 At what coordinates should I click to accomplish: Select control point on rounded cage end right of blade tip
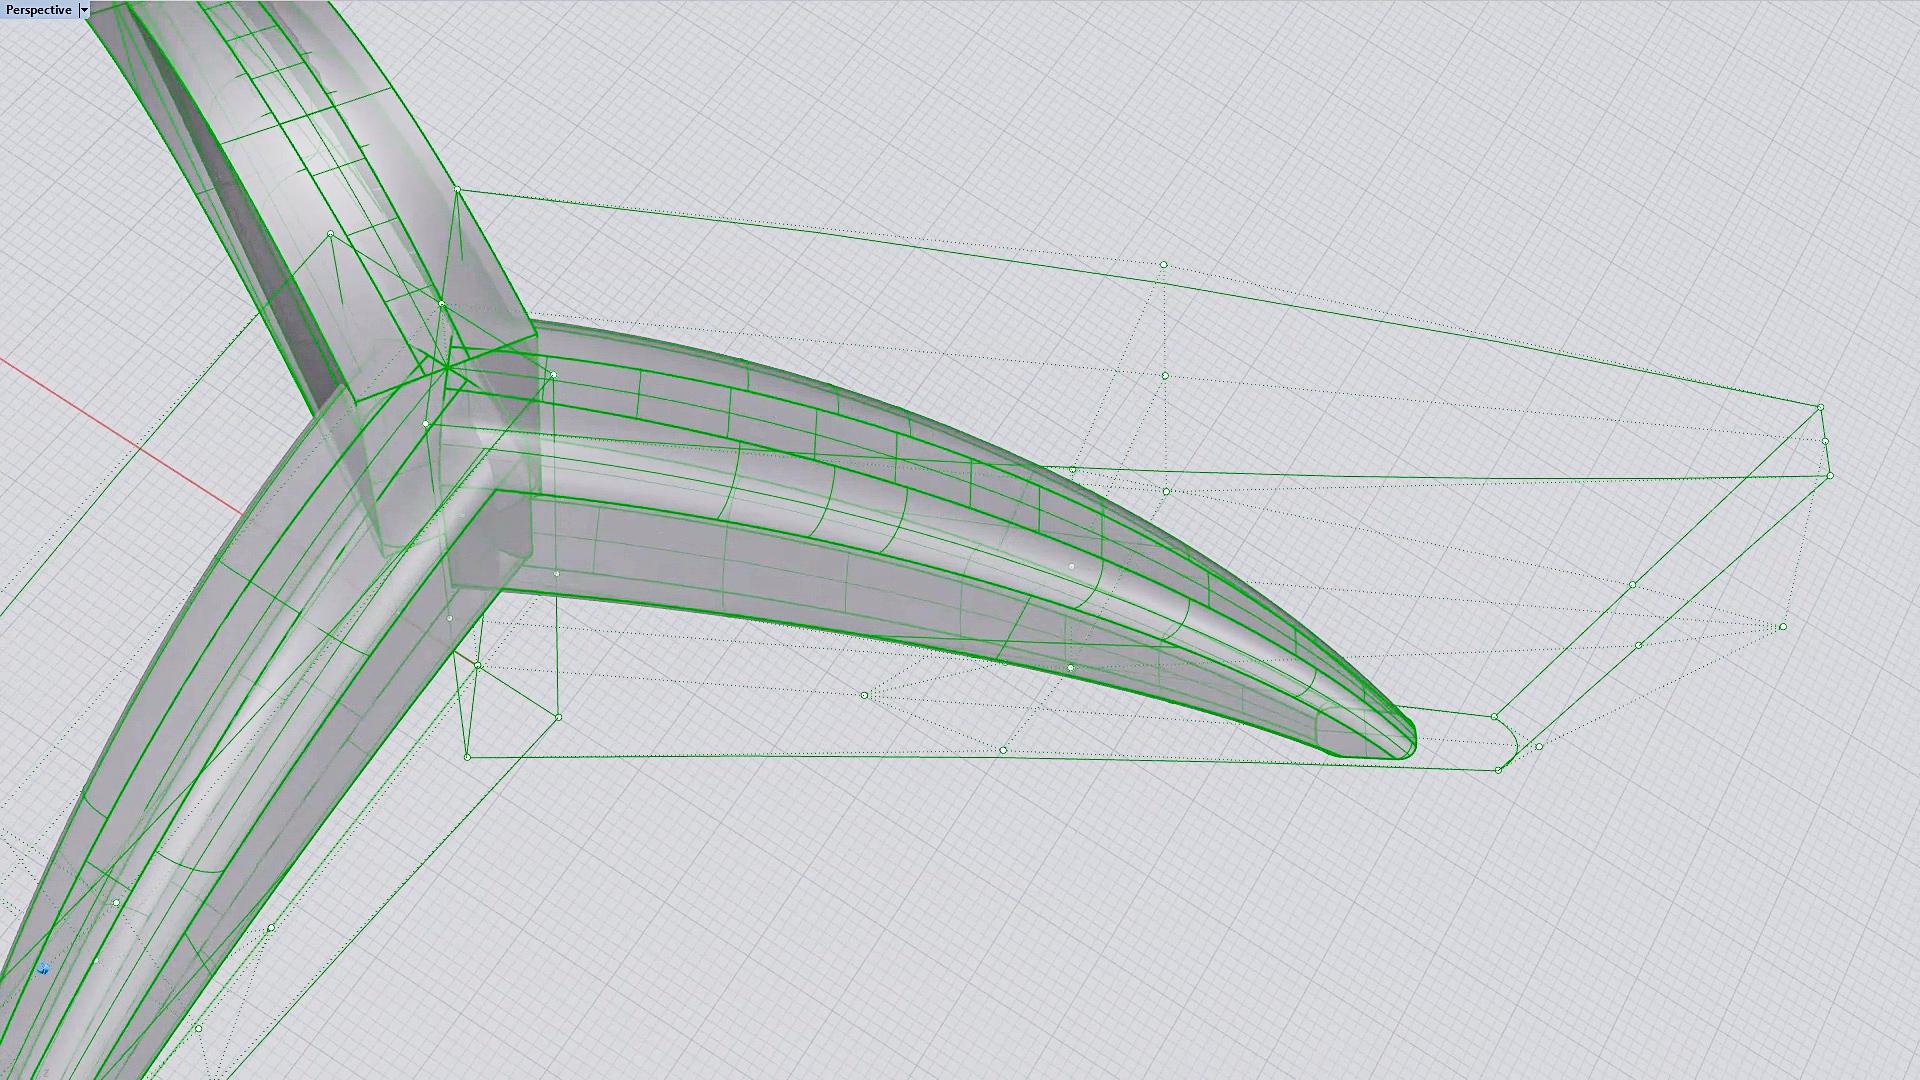[1495, 717]
